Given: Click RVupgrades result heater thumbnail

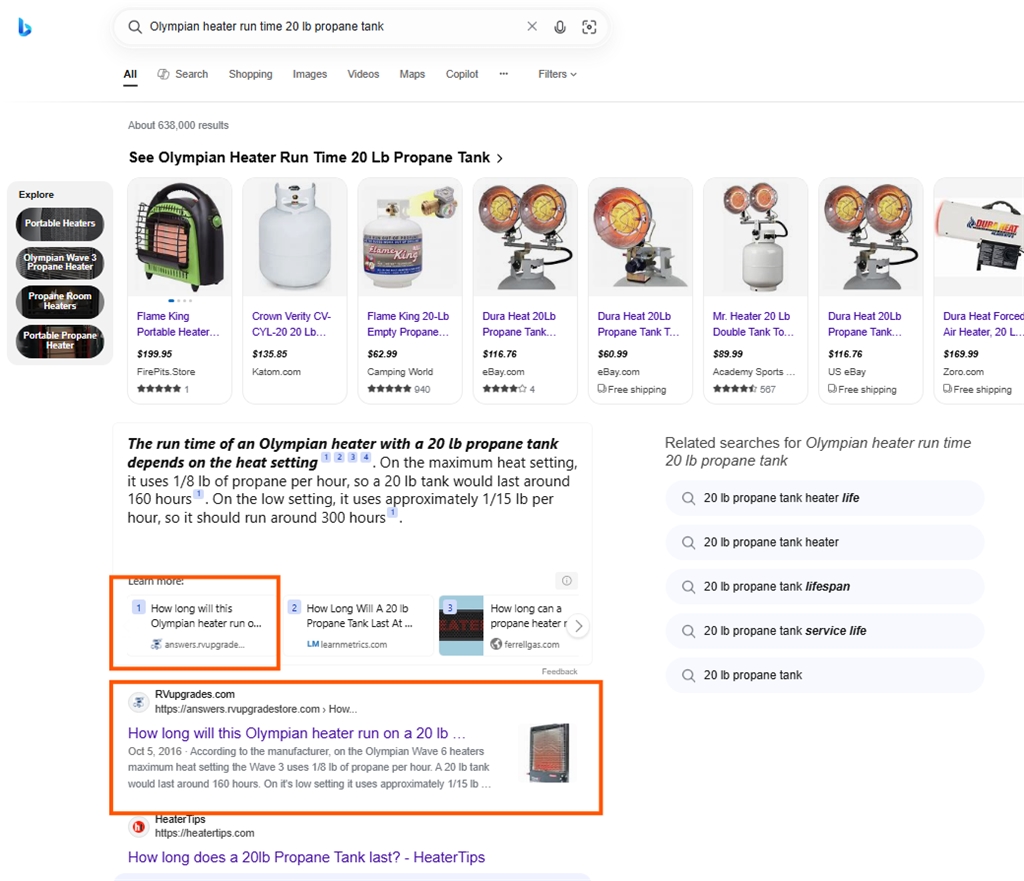Looking at the screenshot, I should [x=549, y=753].
